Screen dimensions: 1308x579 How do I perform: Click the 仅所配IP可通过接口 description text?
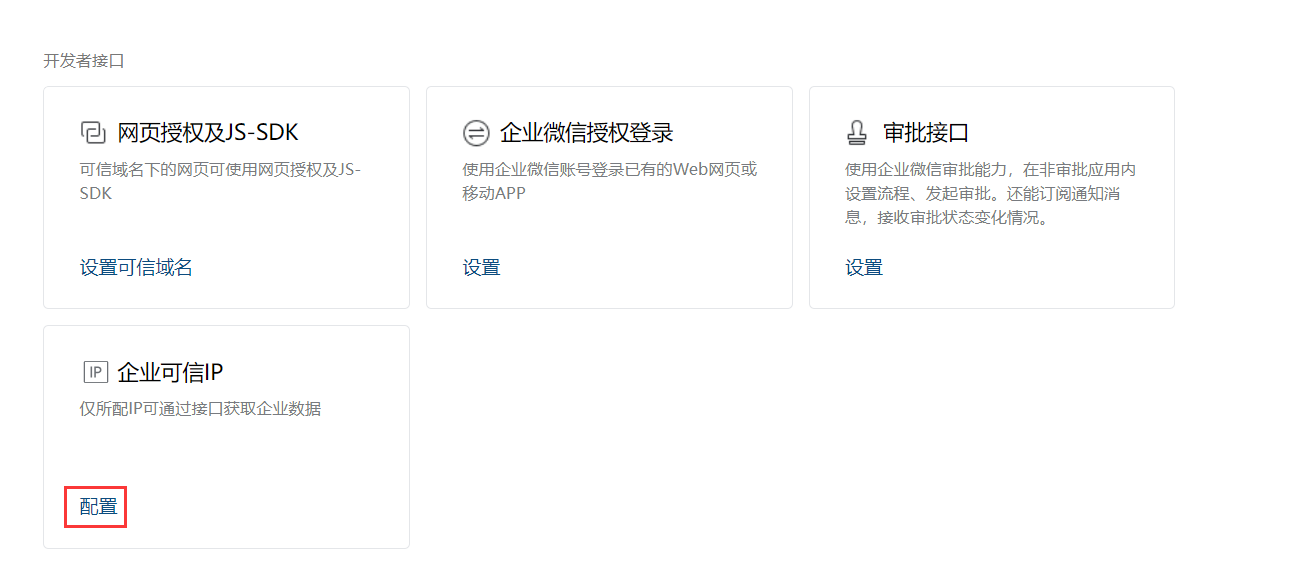pos(200,409)
